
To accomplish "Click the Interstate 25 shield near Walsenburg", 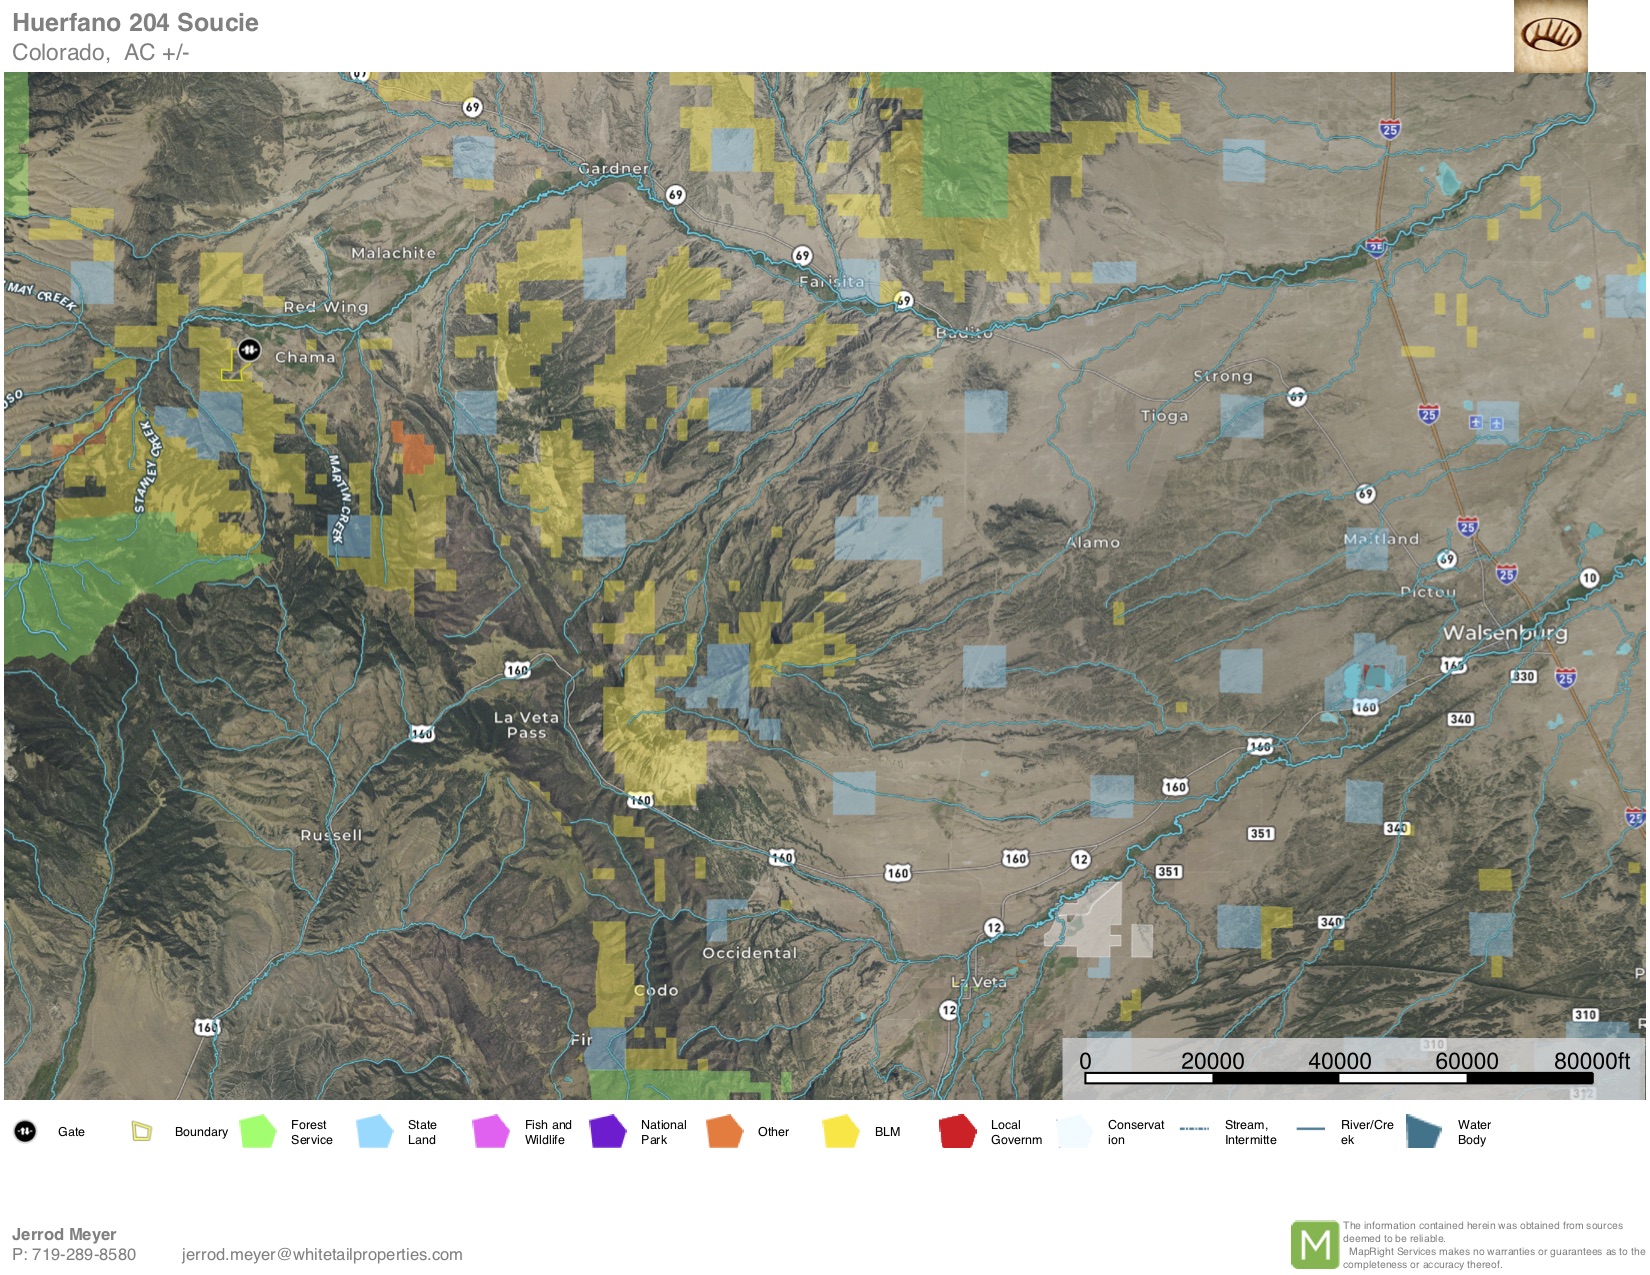I will pos(1565,679).
